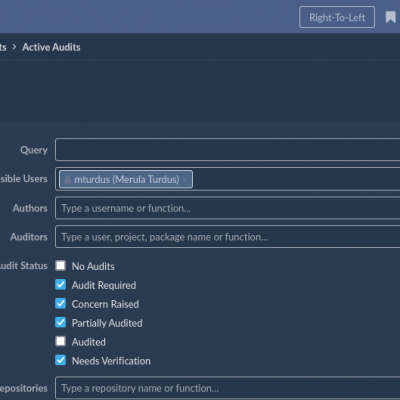The image size is (400, 400).
Task: Click the user icon in mturdus token
Action: coord(68,179)
